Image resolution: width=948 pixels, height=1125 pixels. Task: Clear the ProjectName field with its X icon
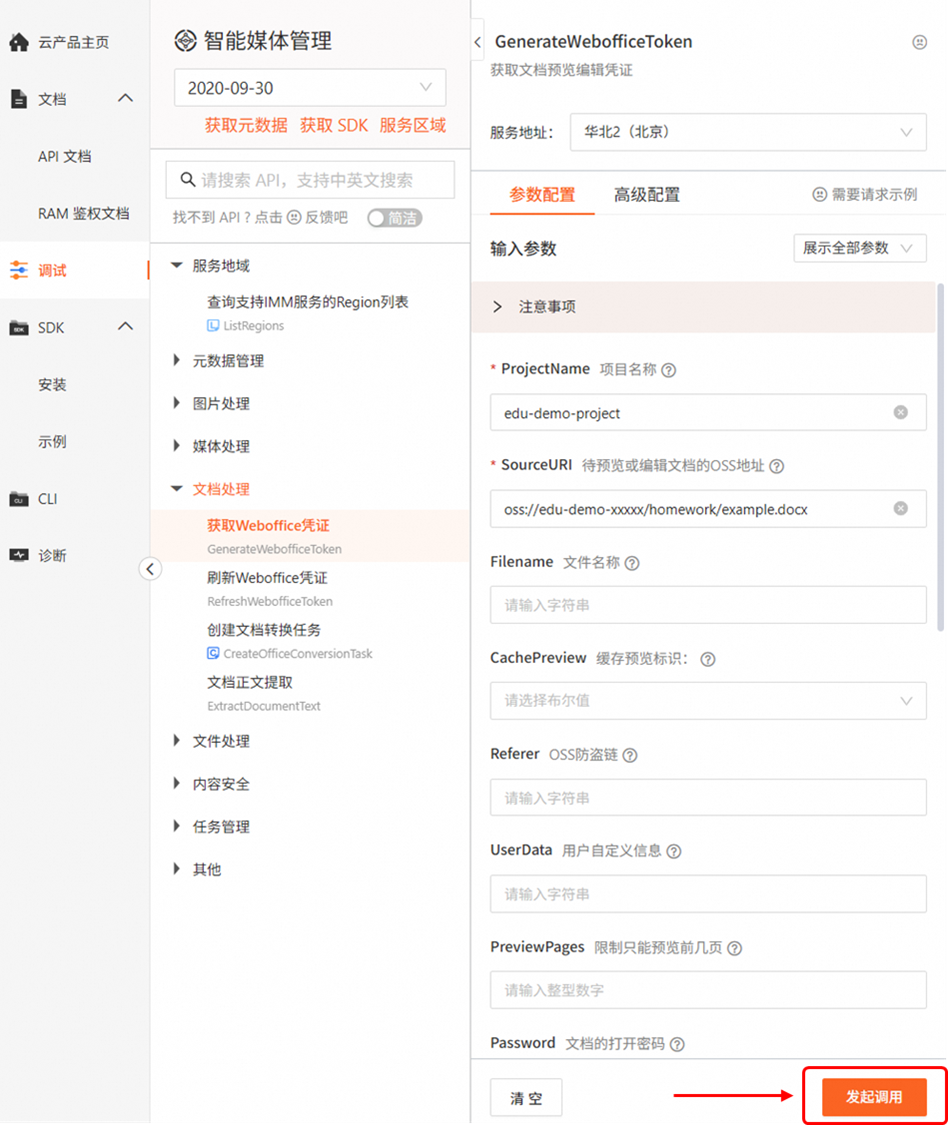901,413
